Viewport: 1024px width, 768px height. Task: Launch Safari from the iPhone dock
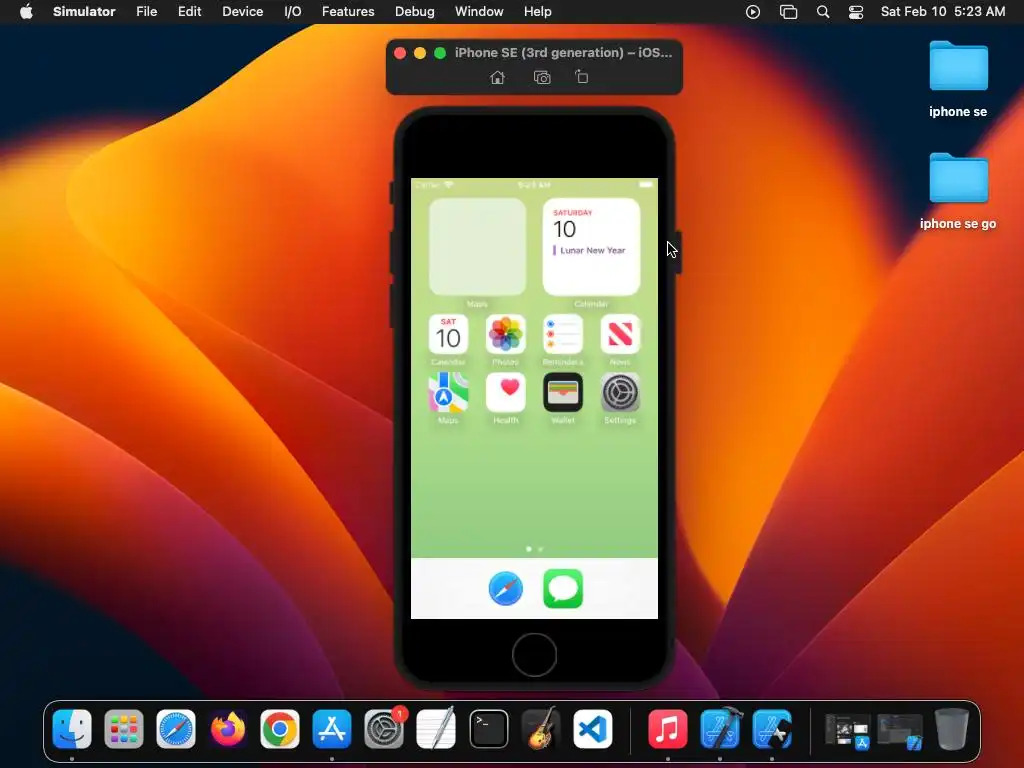tap(505, 588)
